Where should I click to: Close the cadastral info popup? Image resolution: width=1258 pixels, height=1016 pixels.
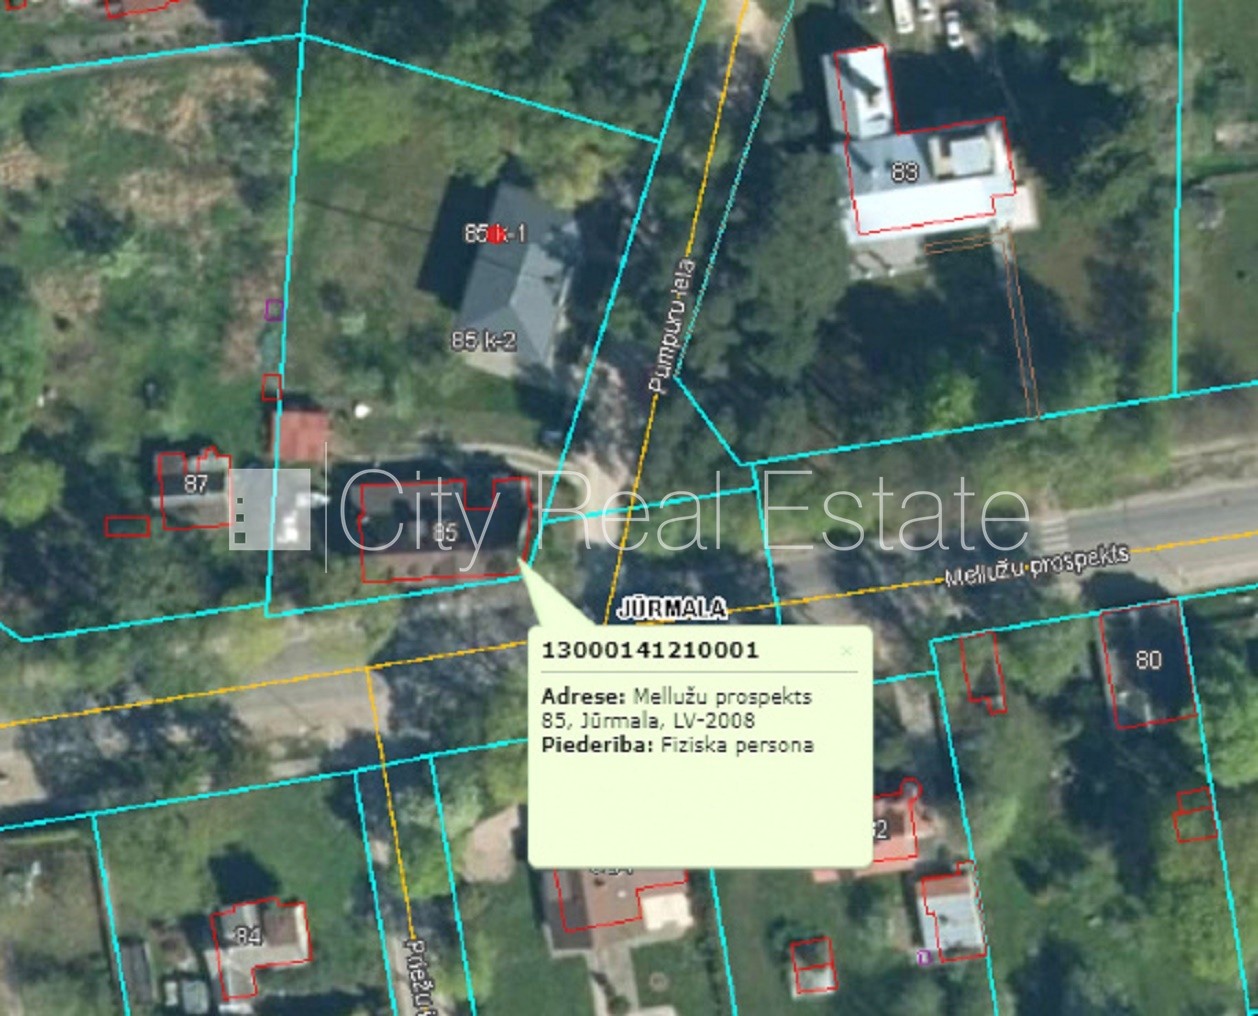tap(846, 651)
